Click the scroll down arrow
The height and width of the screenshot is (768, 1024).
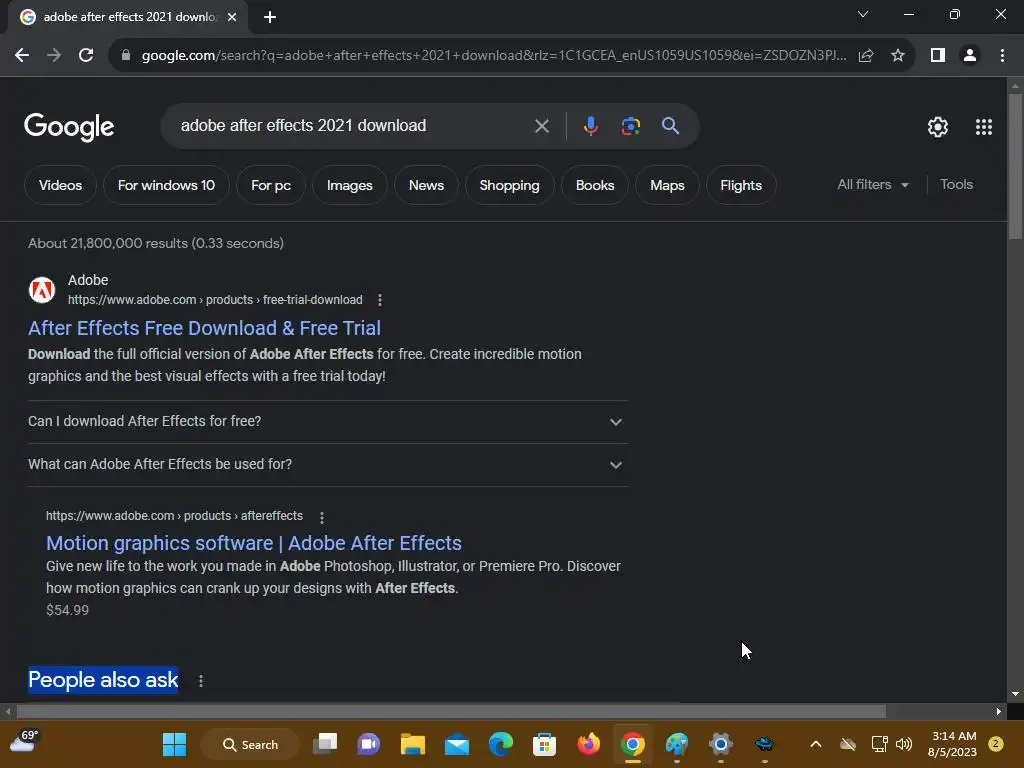(1015, 694)
